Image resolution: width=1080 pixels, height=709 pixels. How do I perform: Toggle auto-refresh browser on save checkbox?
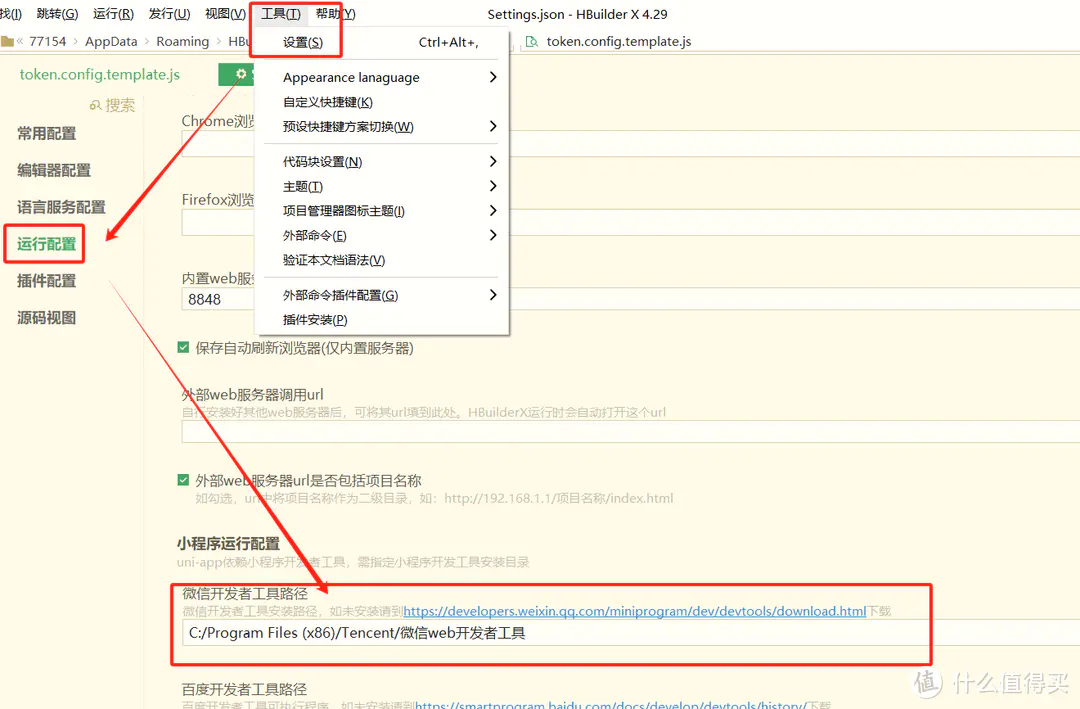pos(183,348)
